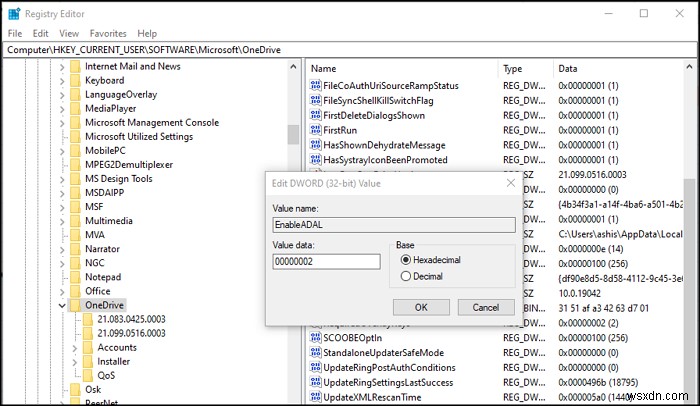
Task: Expand the Office registry key
Action: (x=62, y=292)
